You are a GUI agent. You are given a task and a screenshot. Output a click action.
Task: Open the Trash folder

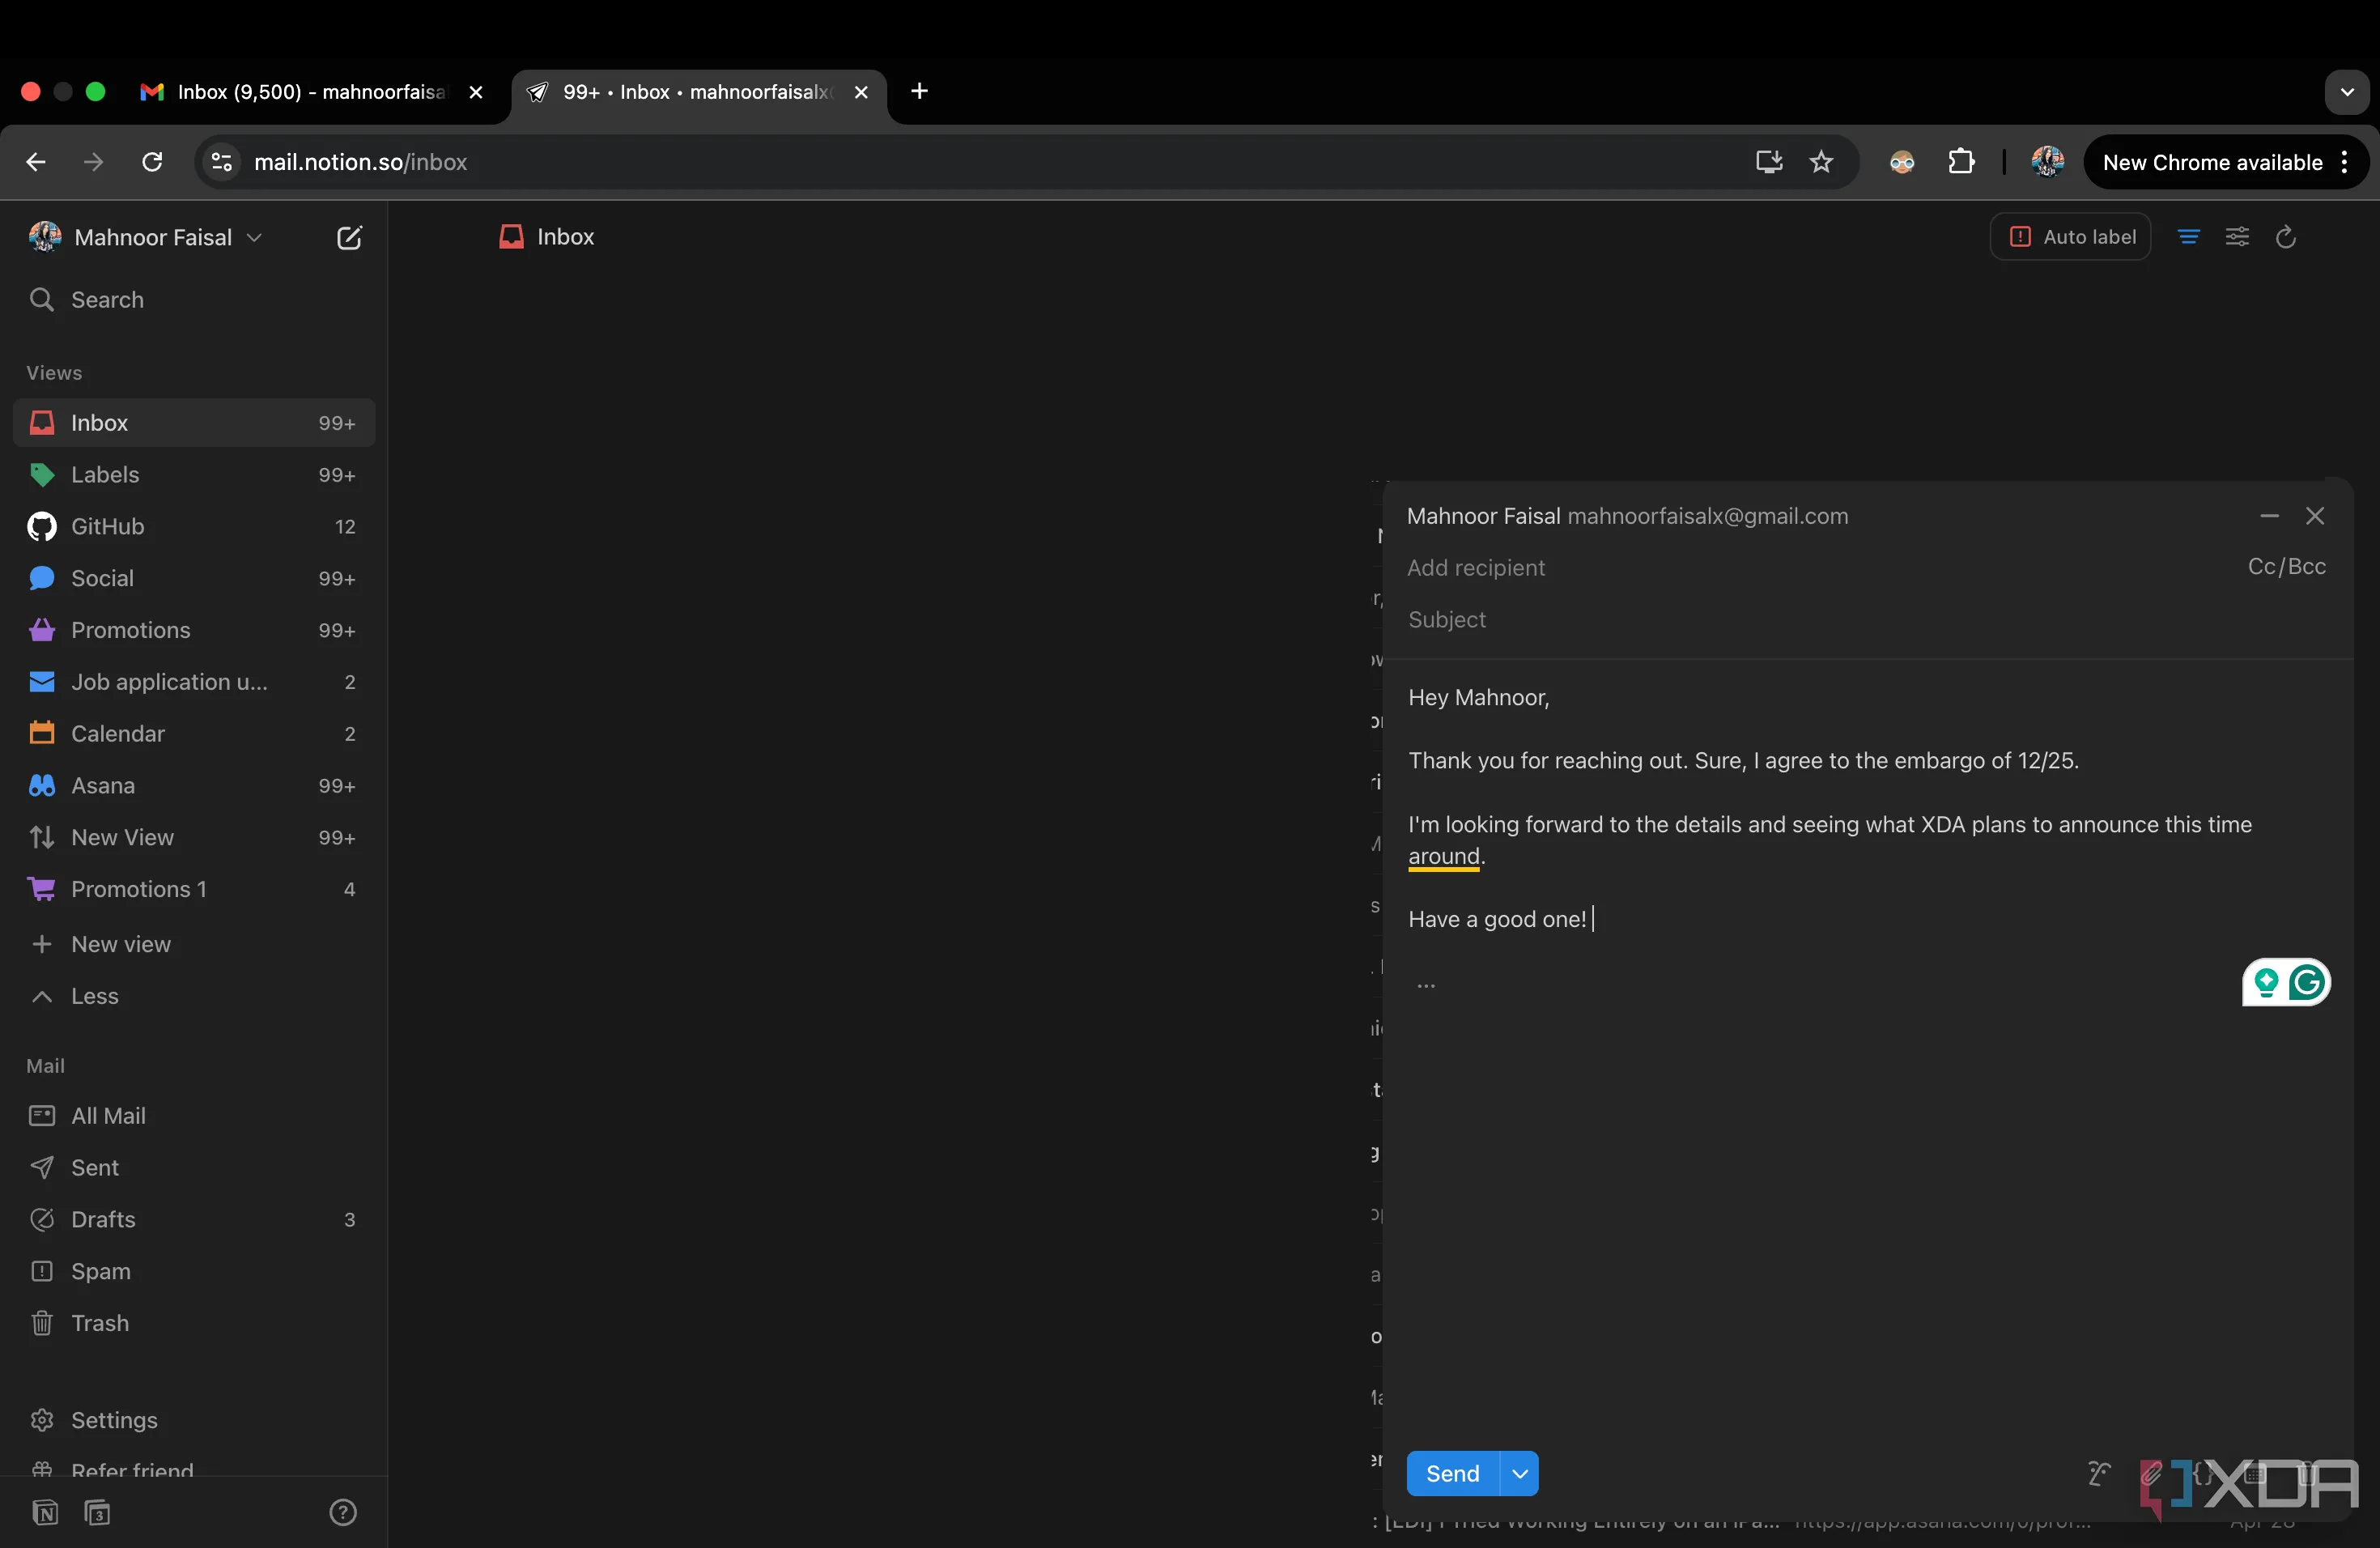pyautogui.click(x=194, y=1324)
